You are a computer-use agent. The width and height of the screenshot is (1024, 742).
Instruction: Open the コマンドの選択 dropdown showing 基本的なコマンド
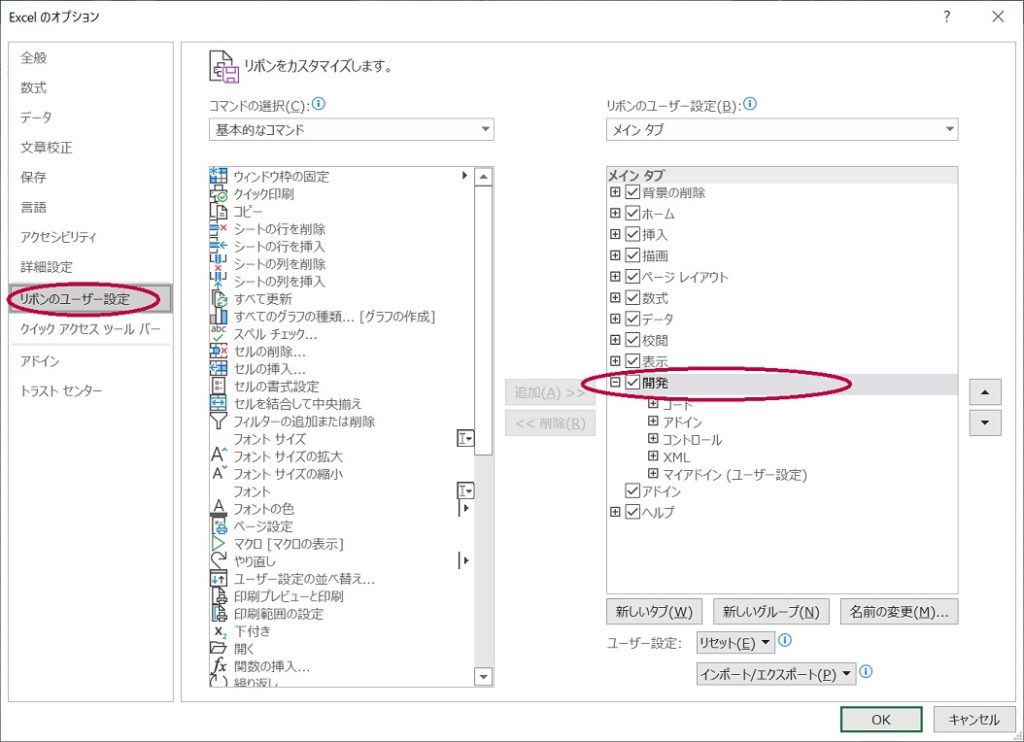click(x=352, y=130)
